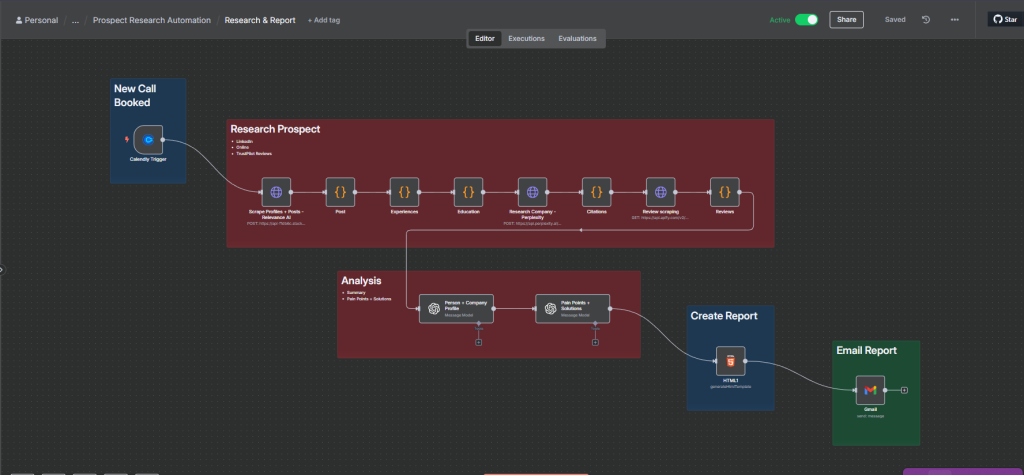
Task: Open the three-dot options menu
Action: (954, 19)
